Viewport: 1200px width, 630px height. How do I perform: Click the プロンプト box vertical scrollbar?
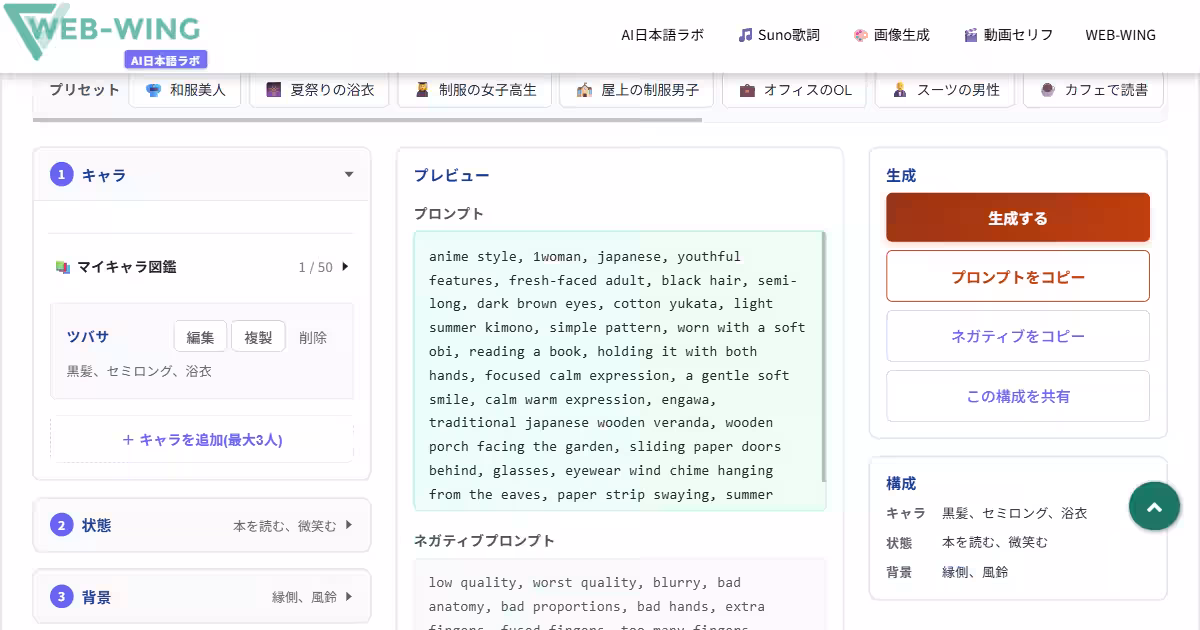[x=824, y=357]
